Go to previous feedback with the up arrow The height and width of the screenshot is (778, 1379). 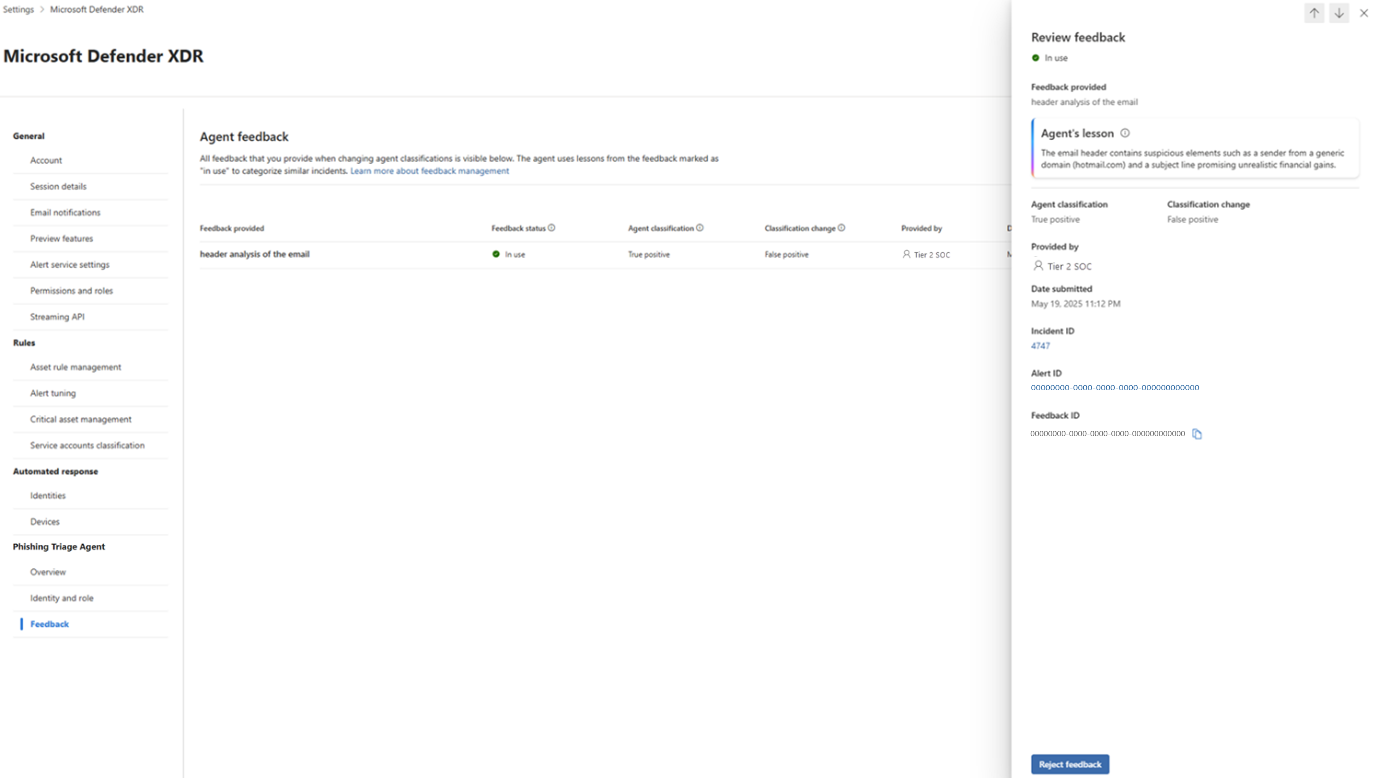click(1314, 13)
